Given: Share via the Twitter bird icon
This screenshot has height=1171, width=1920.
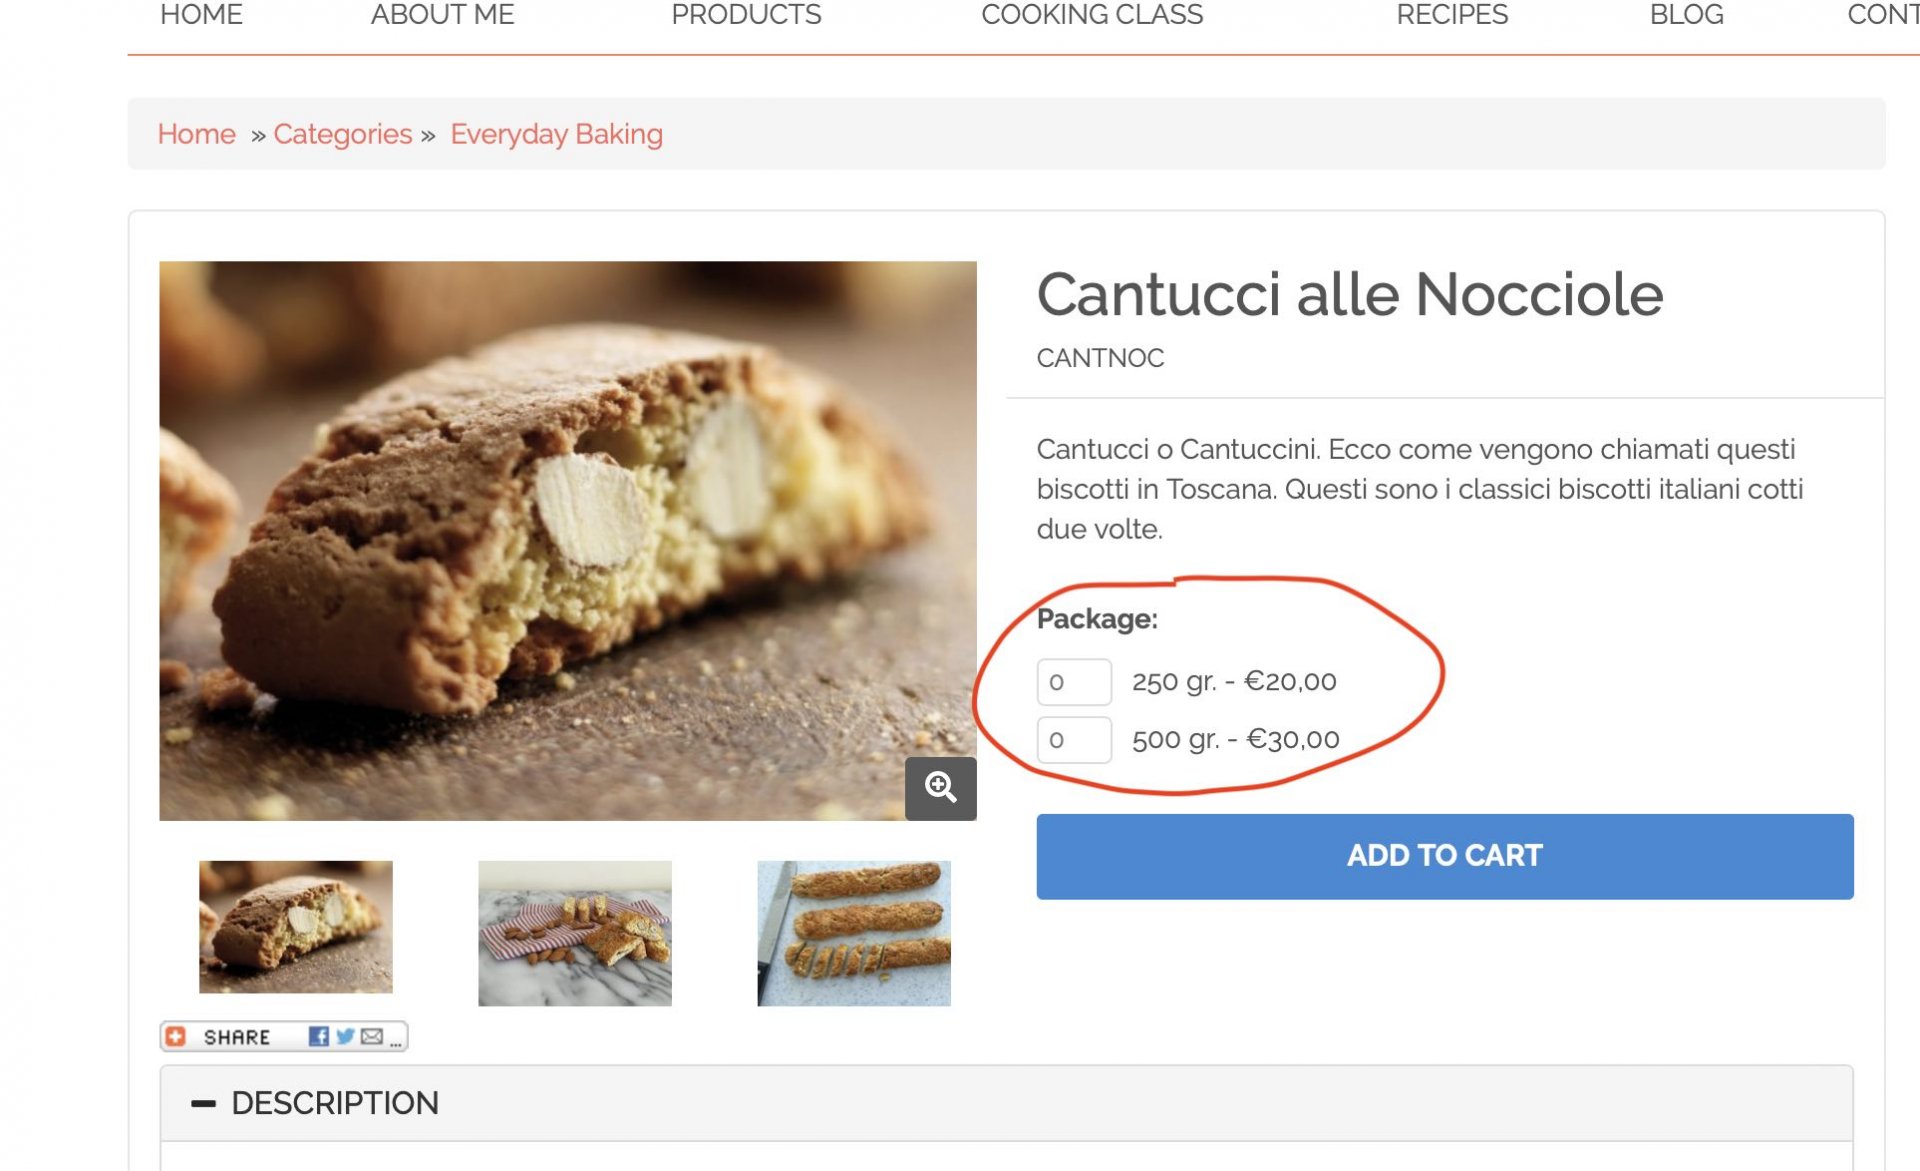Looking at the screenshot, I should (x=345, y=1036).
